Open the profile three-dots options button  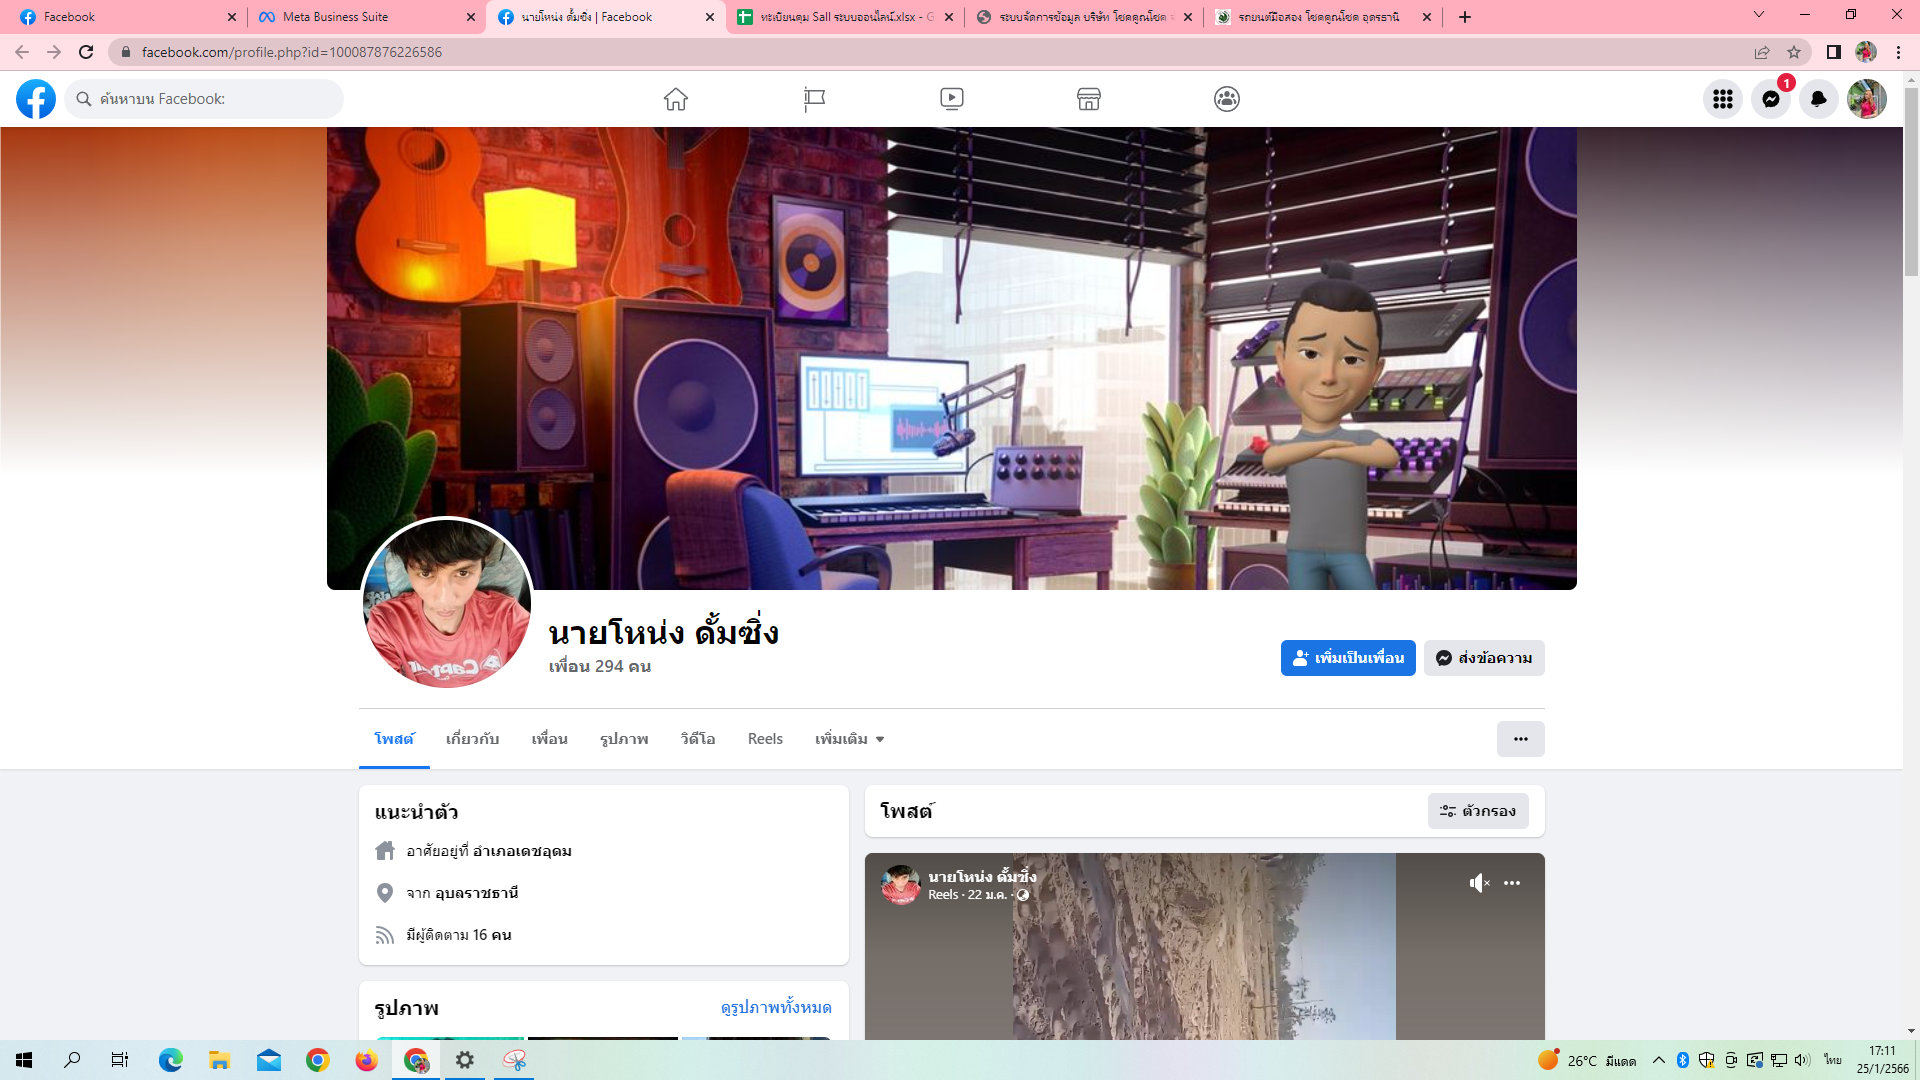tap(1520, 739)
